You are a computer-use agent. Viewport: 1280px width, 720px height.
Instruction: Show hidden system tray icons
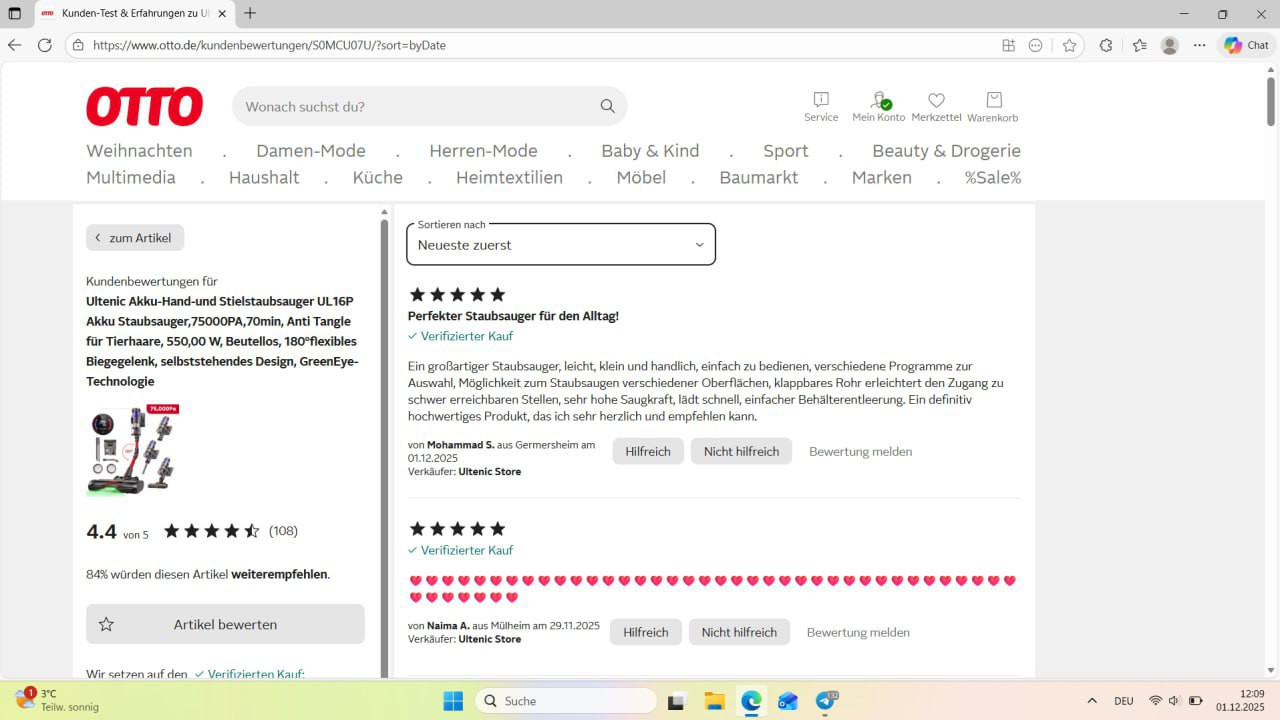[x=1091, y=701]
